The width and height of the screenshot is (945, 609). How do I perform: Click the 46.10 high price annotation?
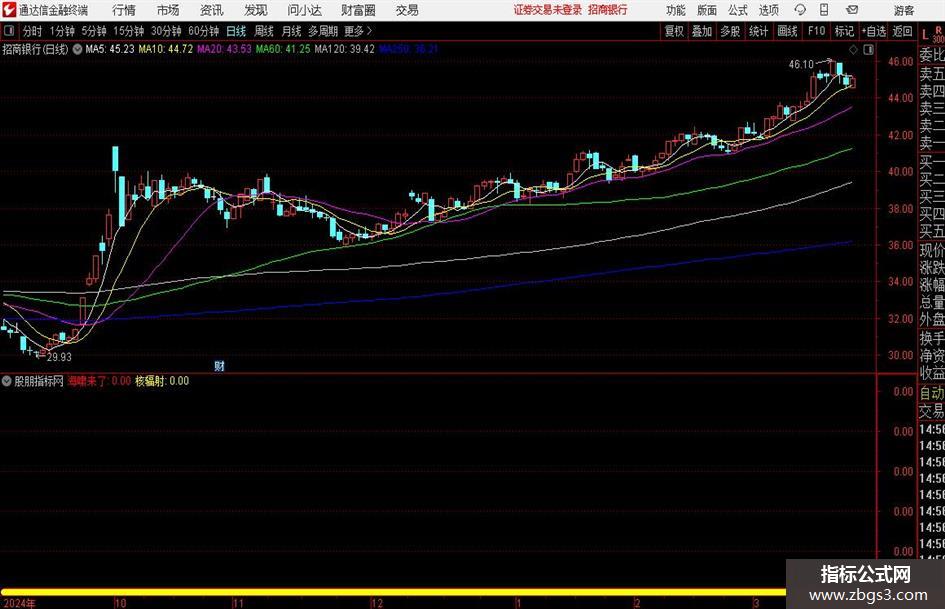coord(801,64)
